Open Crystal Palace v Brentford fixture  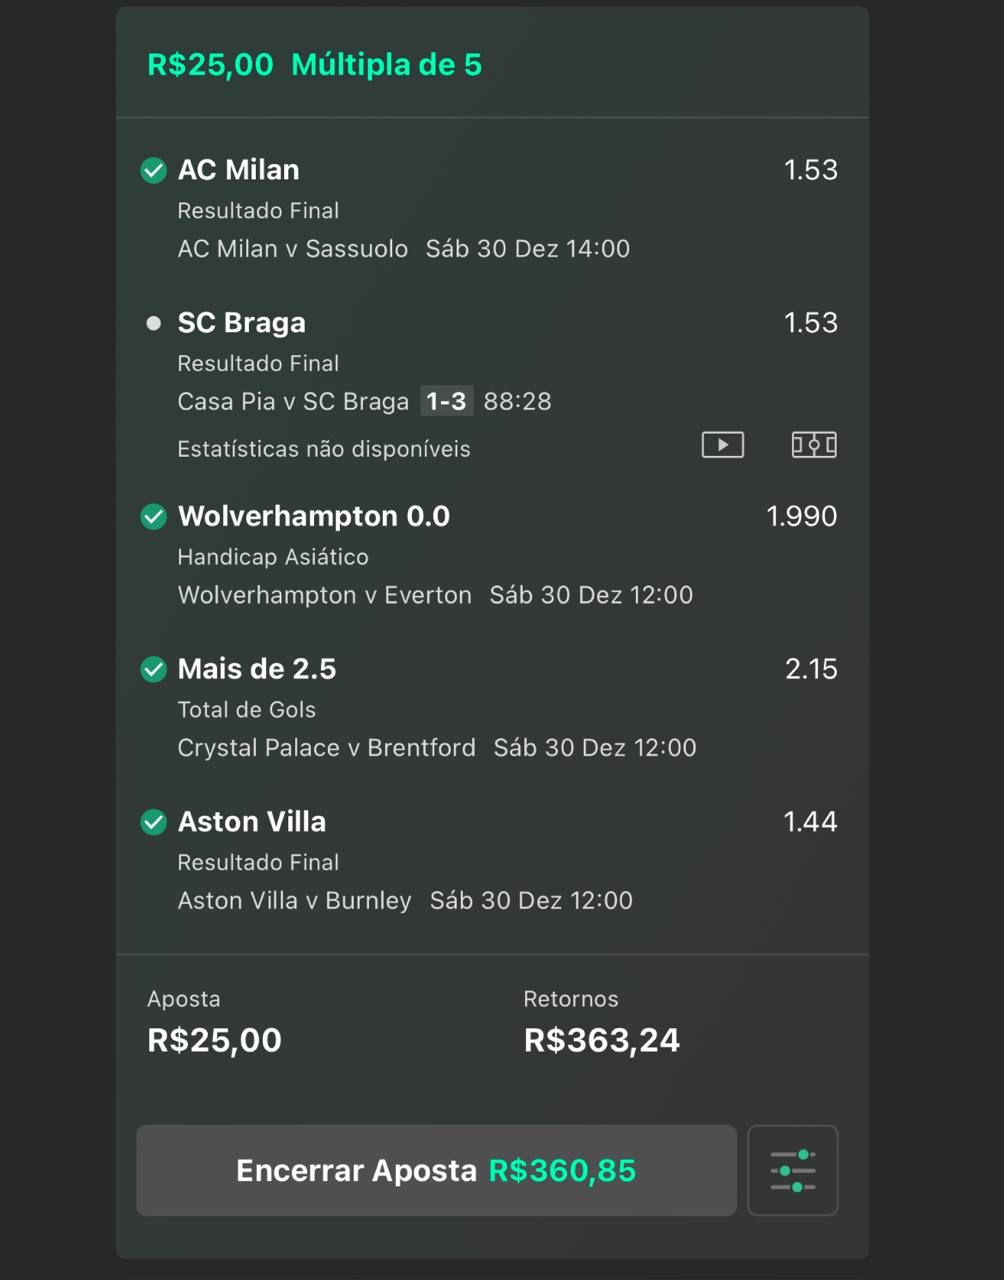326,748
